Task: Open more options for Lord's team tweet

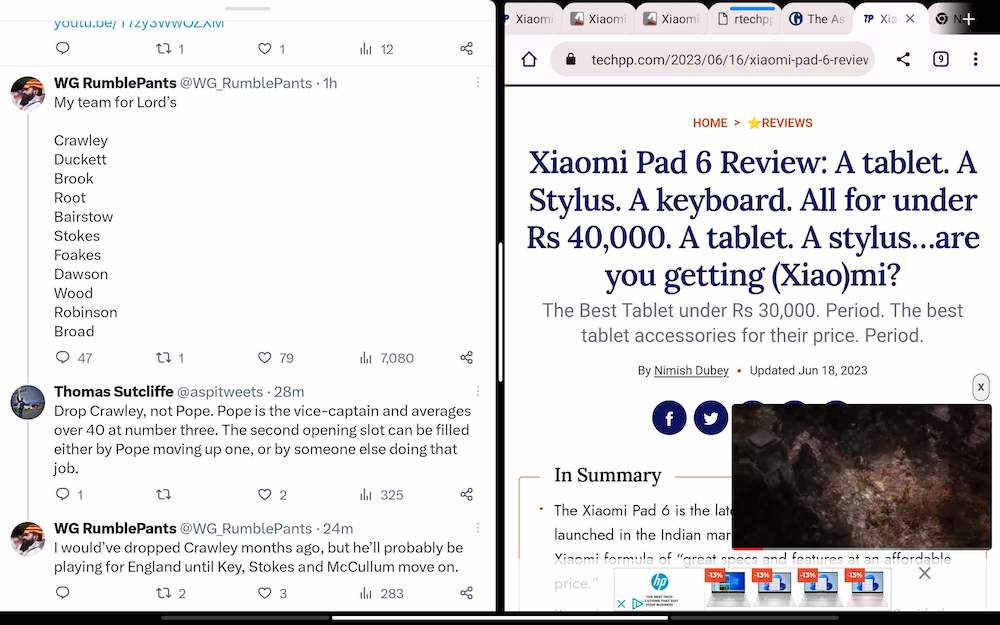Action: tap(477, 83)
